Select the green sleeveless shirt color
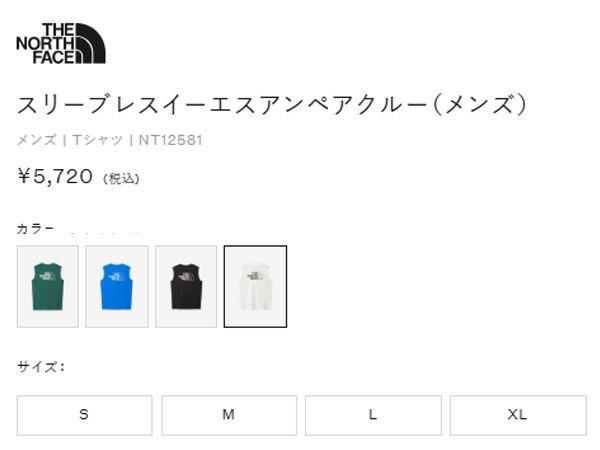Viewport: 600px width, 450px height. (x=48, y=287)
